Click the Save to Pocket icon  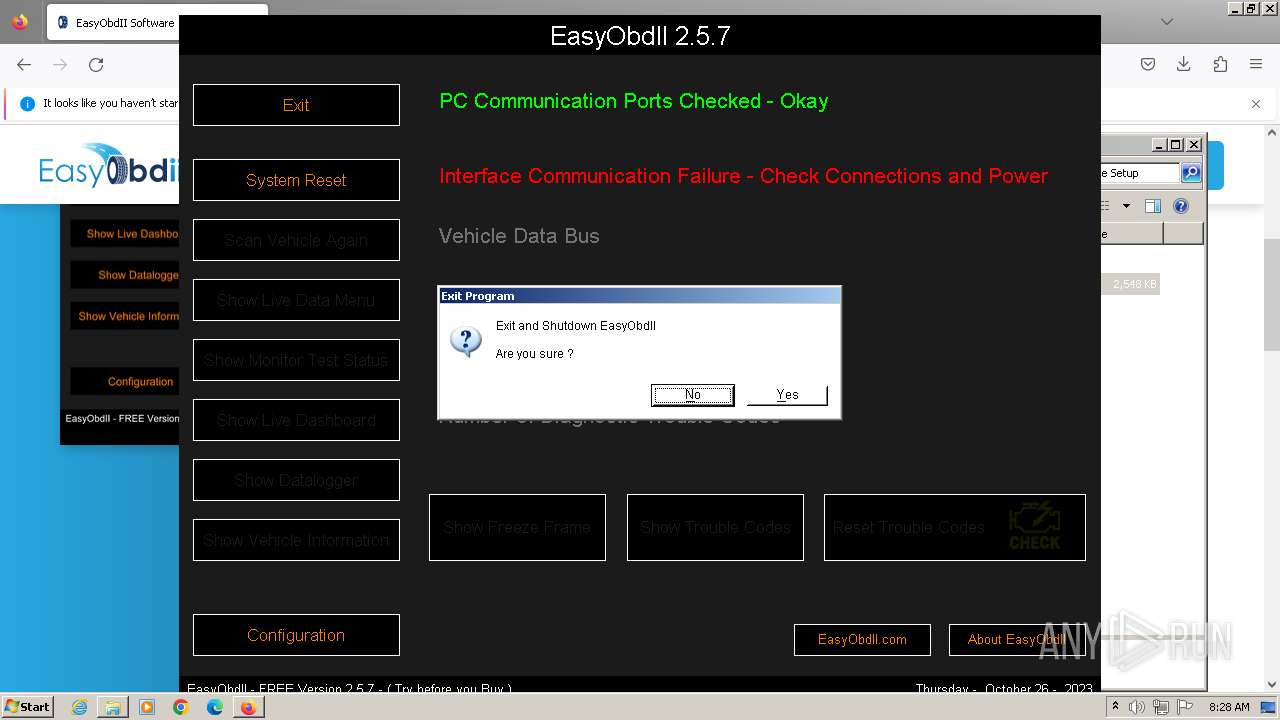click(x=1148, y=64)
